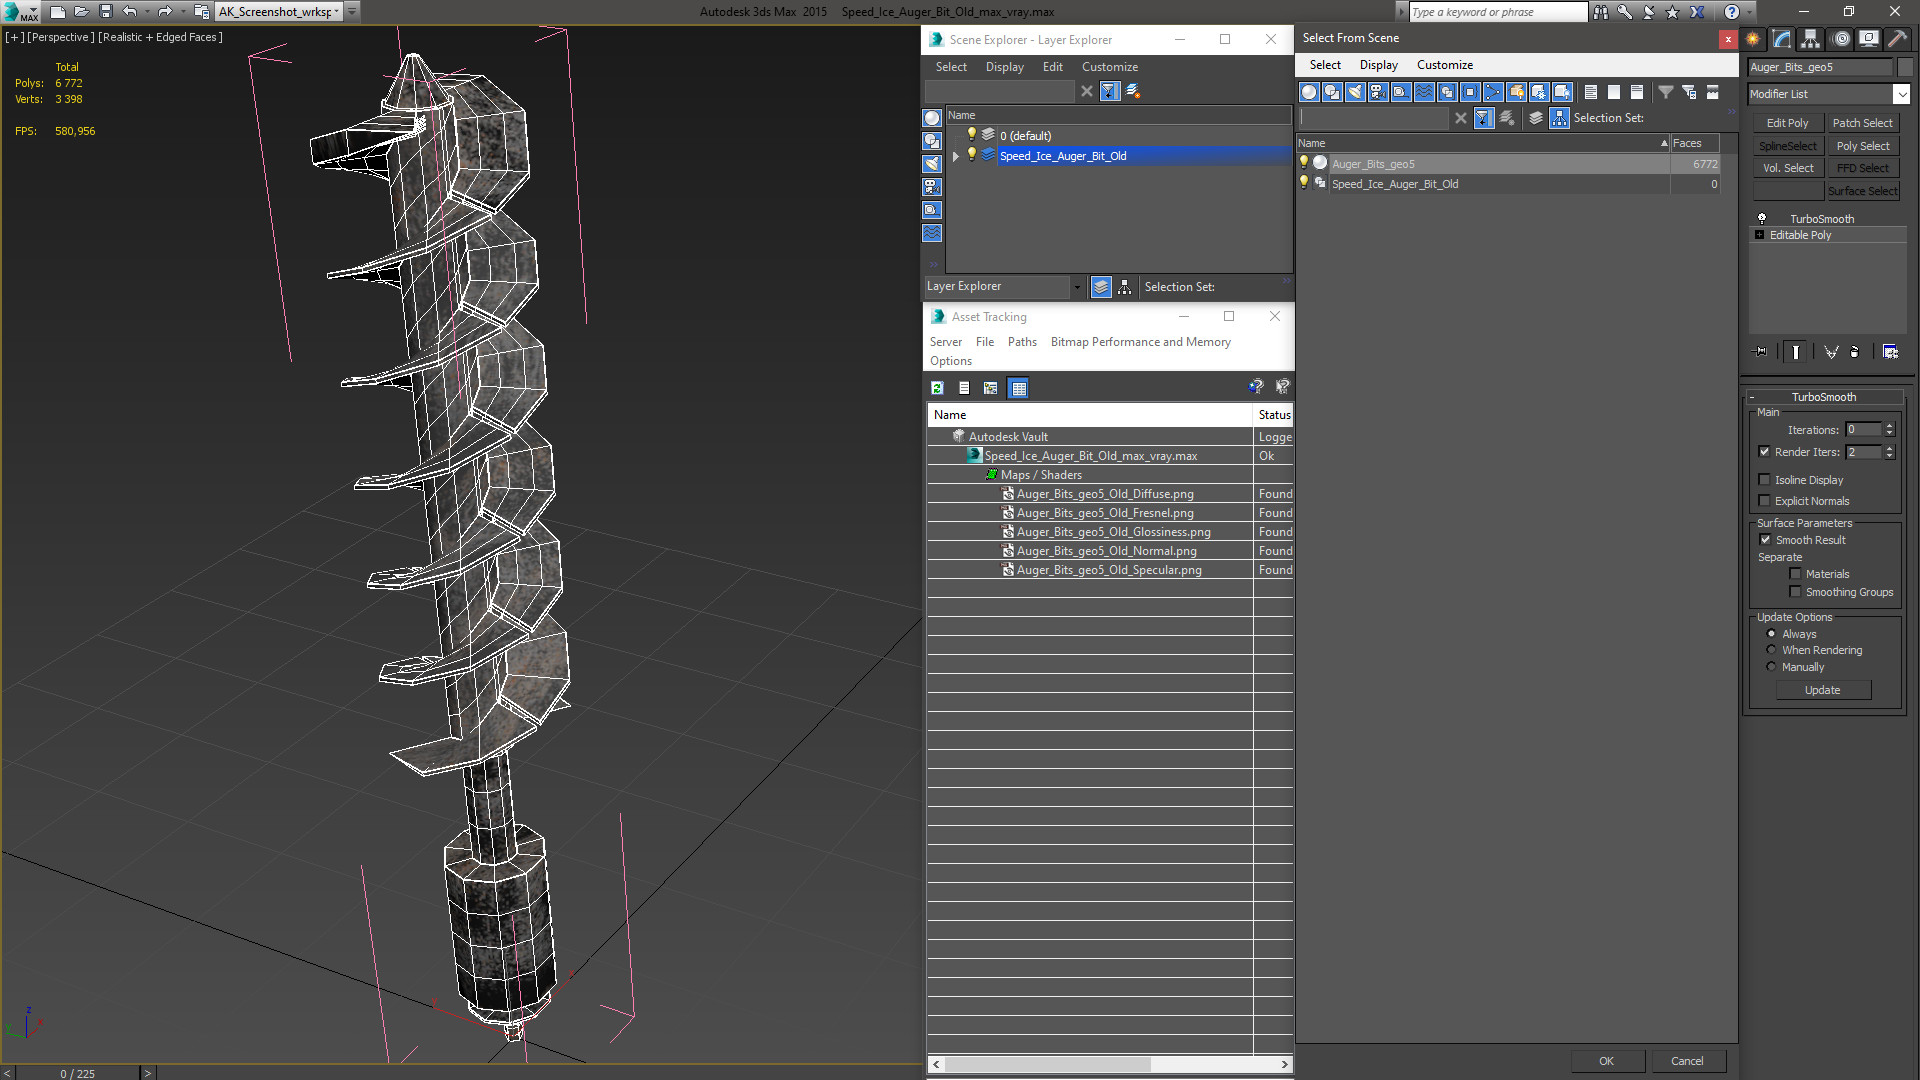
Task: Open the Modify command panel tab
Action: click(1782, 39)
